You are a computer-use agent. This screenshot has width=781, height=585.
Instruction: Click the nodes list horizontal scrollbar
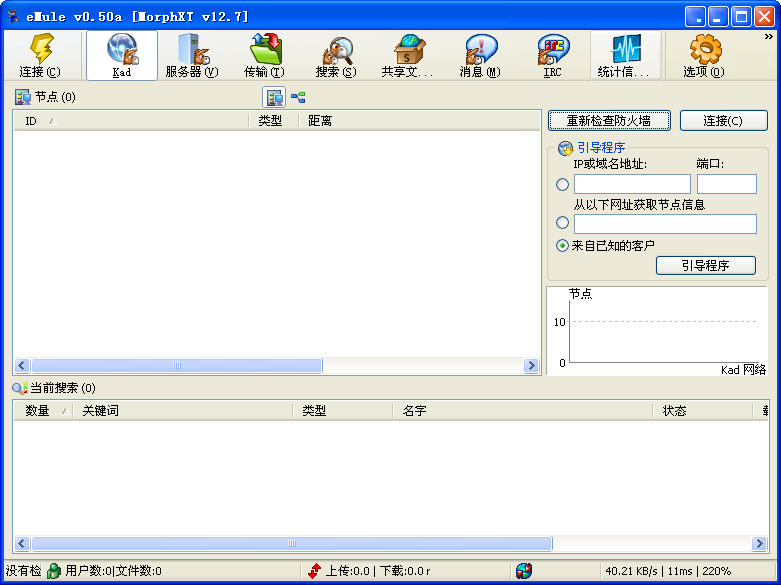(176, 366)
